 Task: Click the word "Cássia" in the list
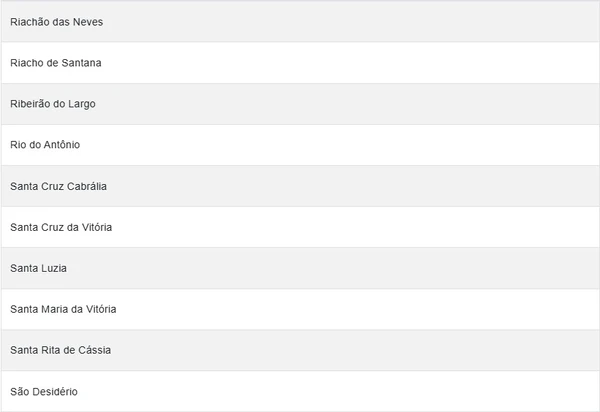tap(93, 350)
